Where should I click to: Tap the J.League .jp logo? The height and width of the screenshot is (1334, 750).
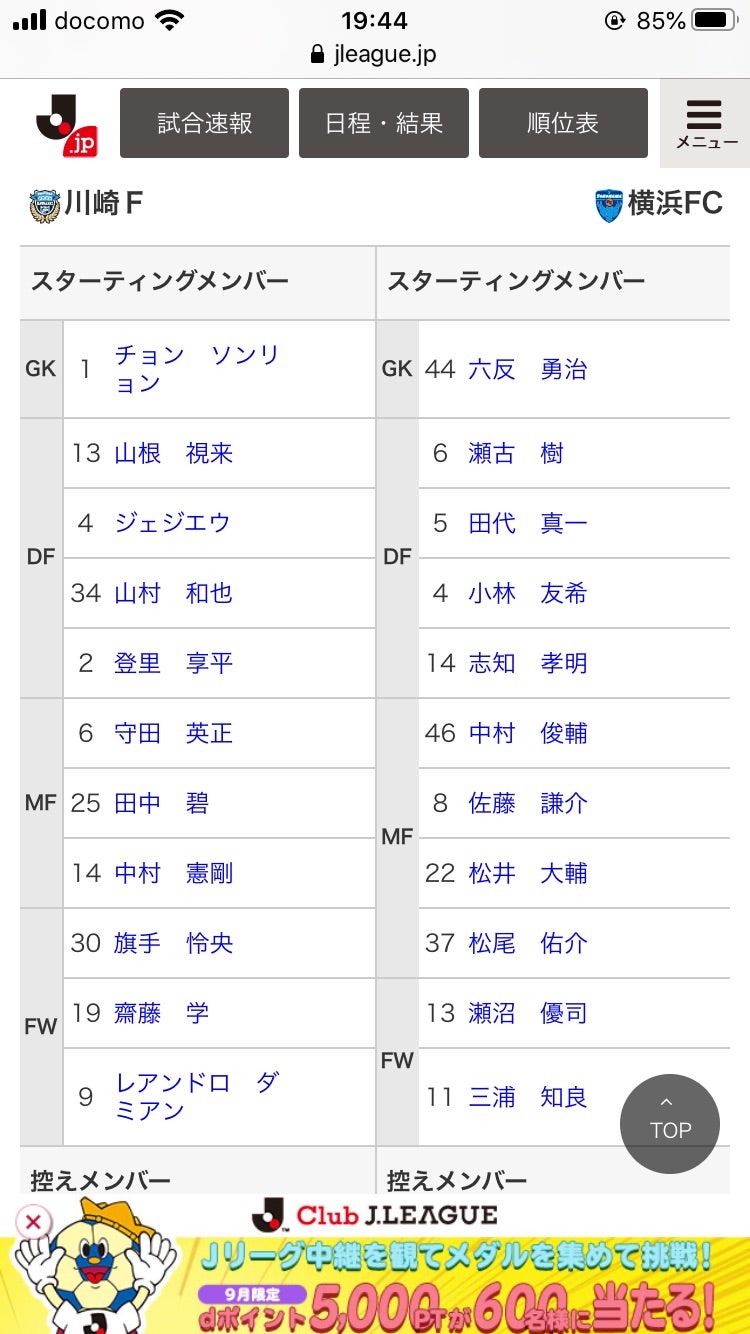(66, 124)
